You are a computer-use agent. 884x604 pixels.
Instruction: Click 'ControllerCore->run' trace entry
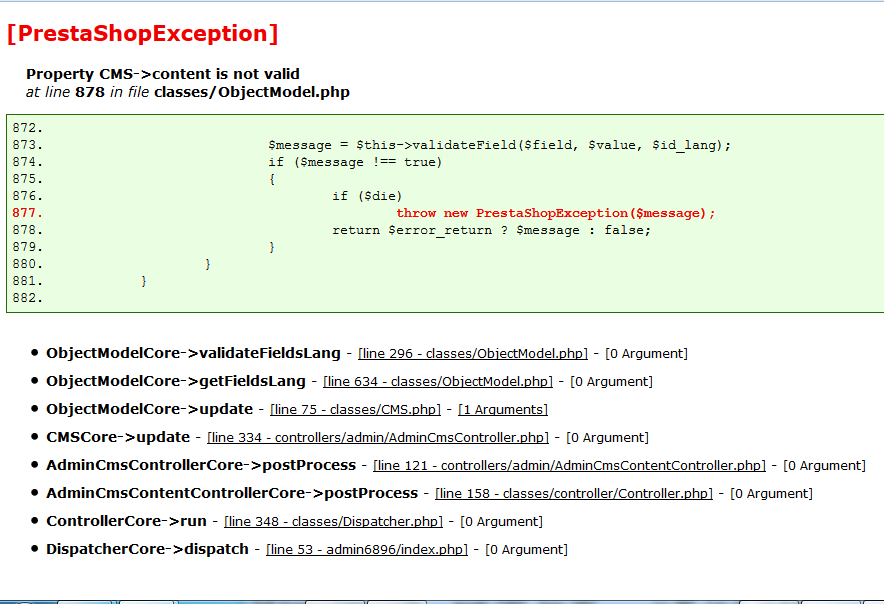(126, 521)
